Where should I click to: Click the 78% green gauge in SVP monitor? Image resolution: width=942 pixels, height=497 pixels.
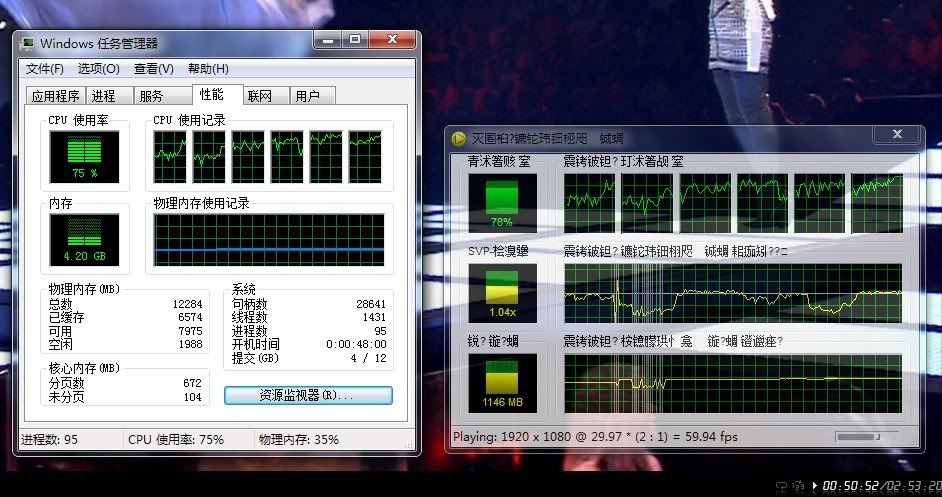pyautogui.click(x=502, y=203)
